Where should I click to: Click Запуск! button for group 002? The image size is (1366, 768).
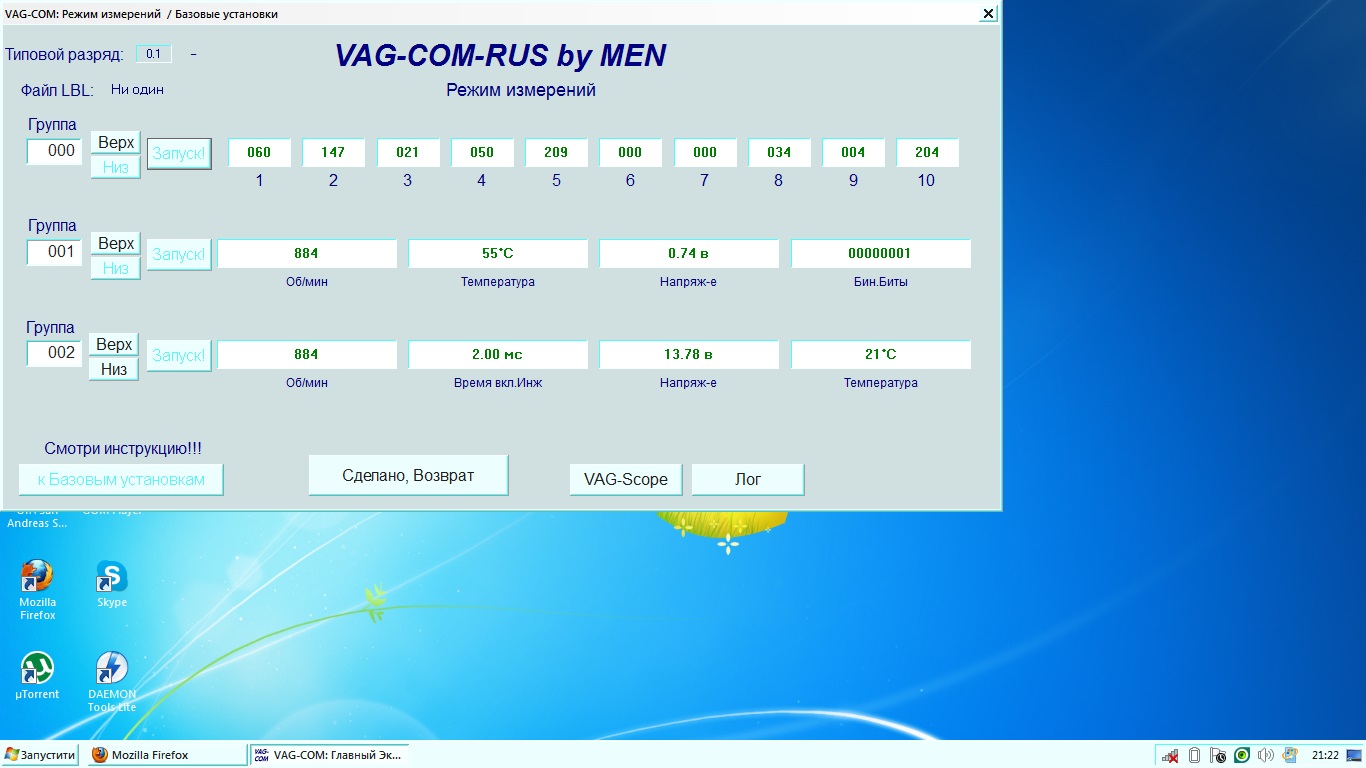point(179,355)
